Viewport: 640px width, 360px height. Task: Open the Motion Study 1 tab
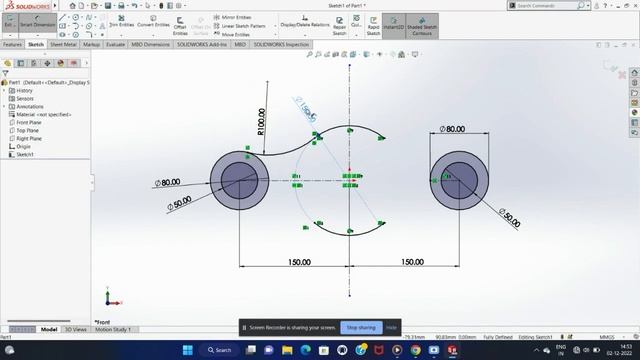coord(113,329)
